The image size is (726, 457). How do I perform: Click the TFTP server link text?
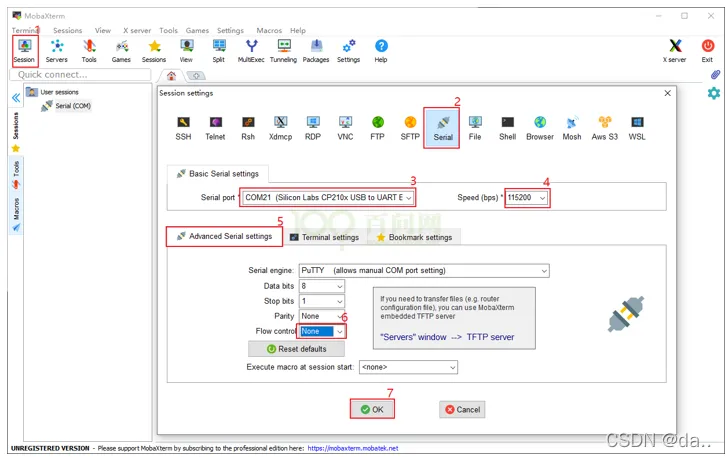(x=490, y=338)
